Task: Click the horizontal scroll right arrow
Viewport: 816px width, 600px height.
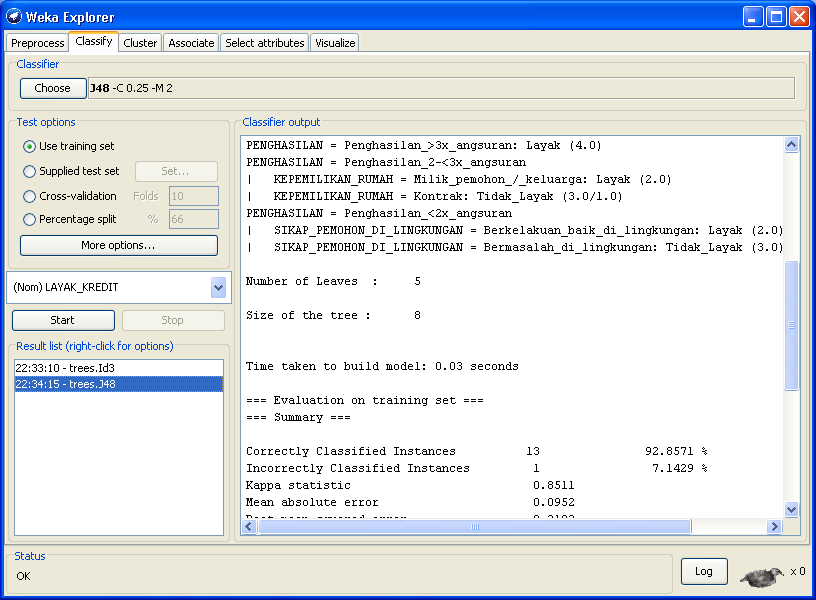Action: [774, 527]
